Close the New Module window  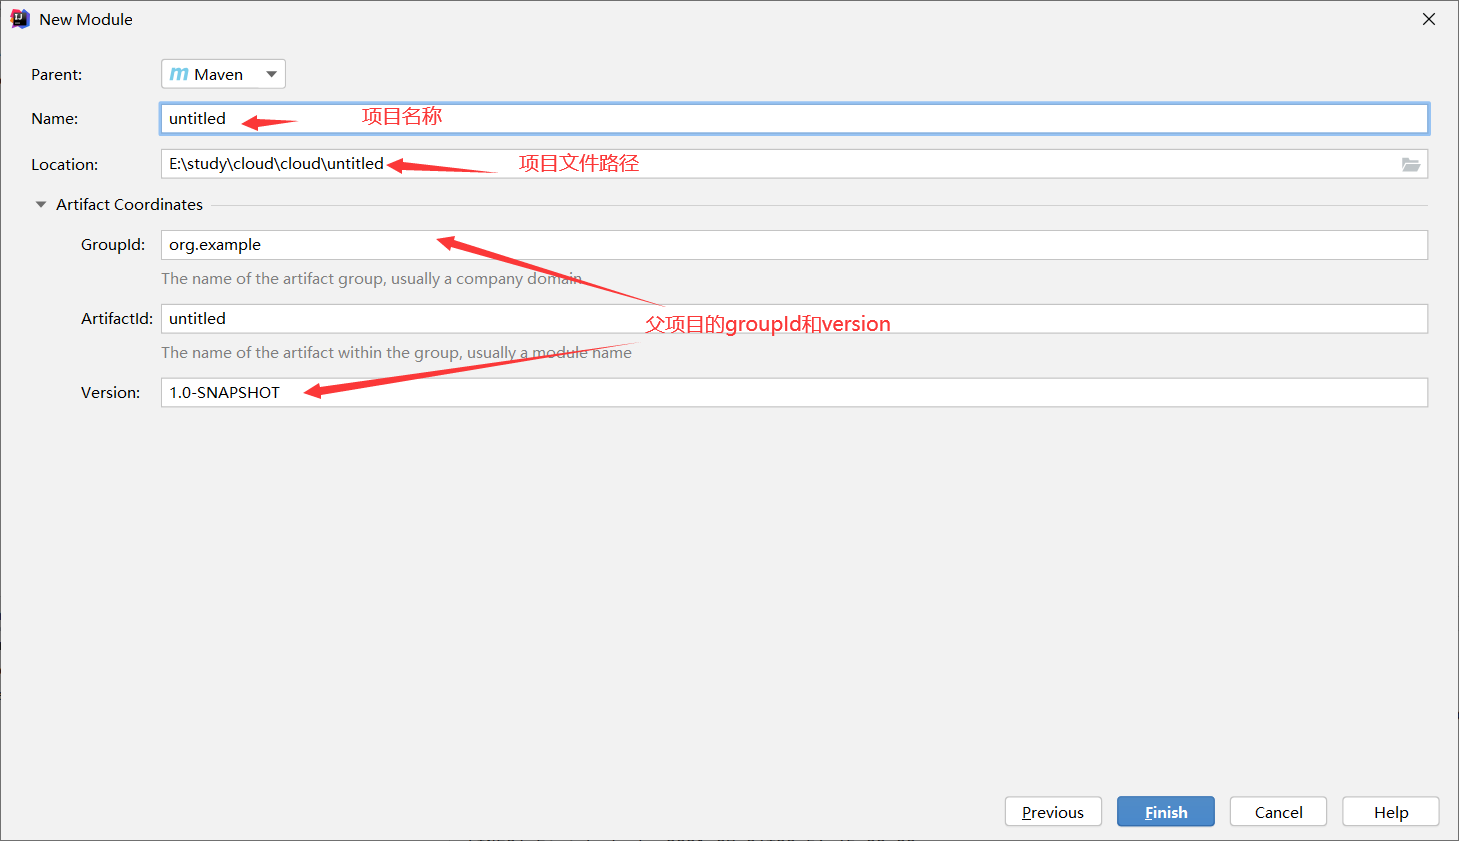pos(1429,19)
